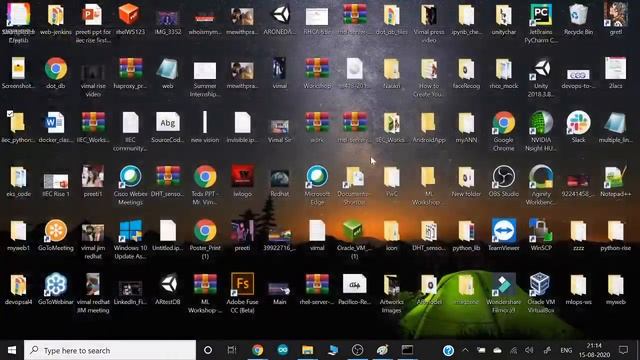
Task: Show hidden system tray icons
Action: [465, 350]
